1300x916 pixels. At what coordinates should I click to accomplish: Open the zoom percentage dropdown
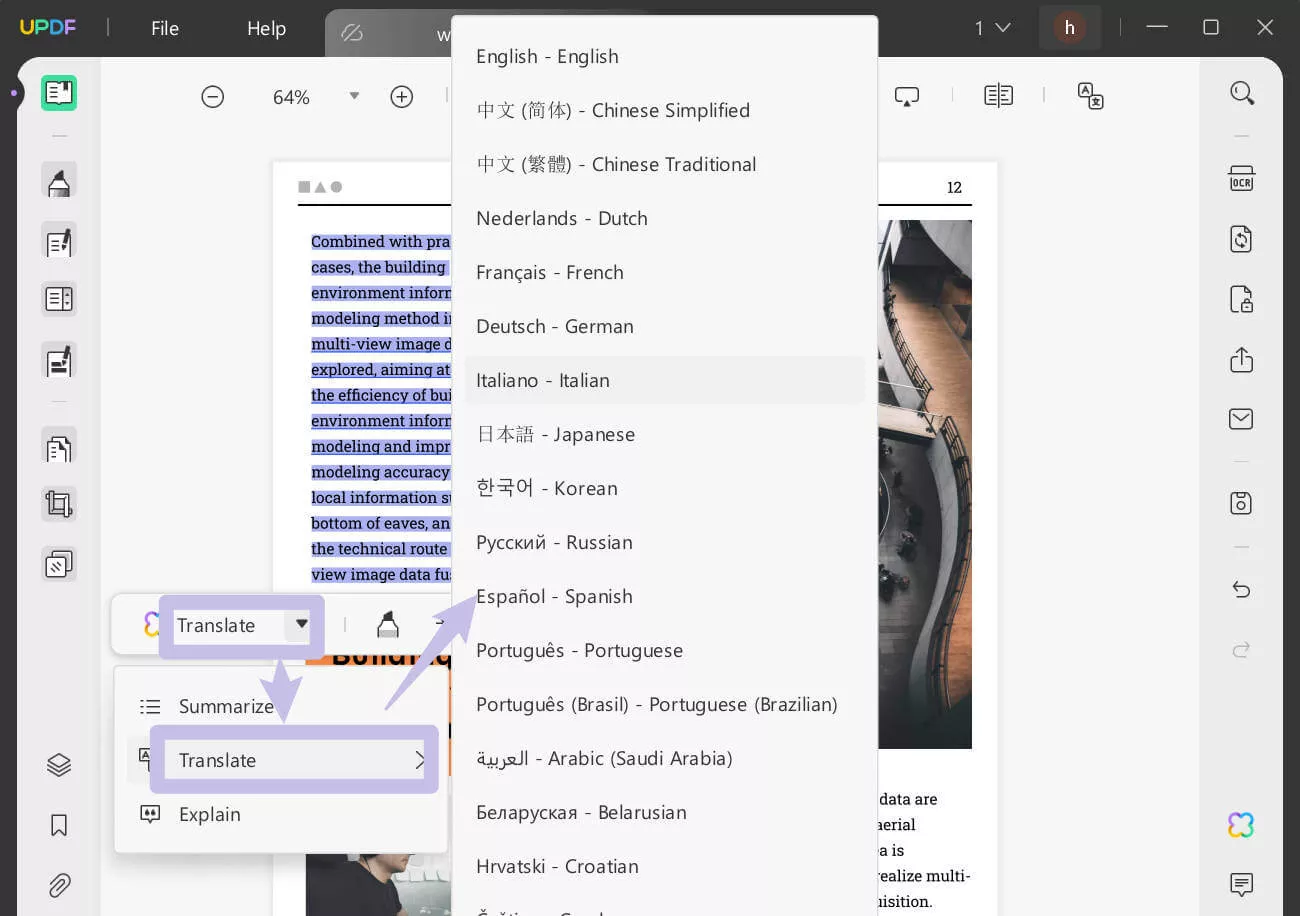click(354, 95)
